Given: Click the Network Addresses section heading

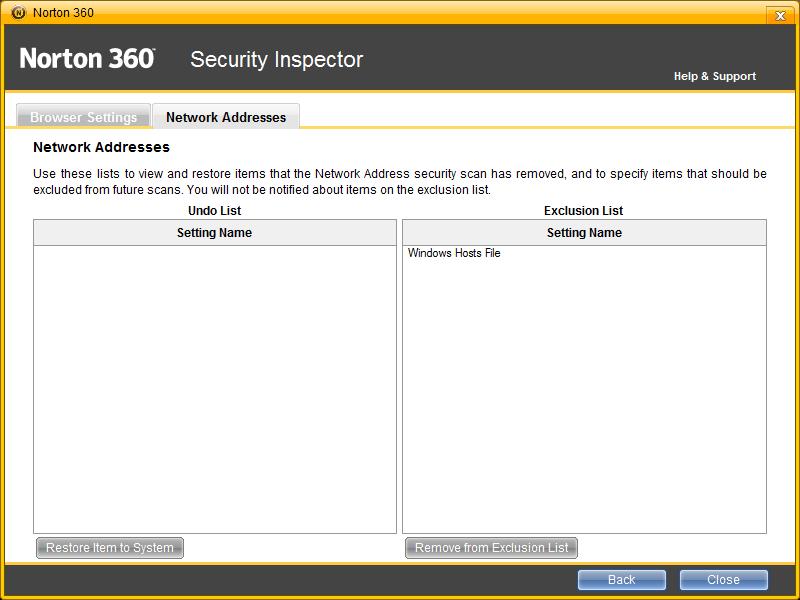Looking at the screenshot, I should click(101, 147).
